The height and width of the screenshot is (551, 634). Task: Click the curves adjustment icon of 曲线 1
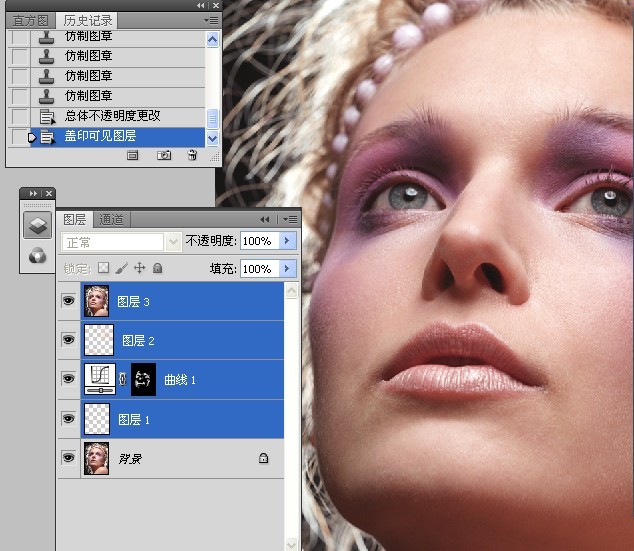click(x=100, y=379)
